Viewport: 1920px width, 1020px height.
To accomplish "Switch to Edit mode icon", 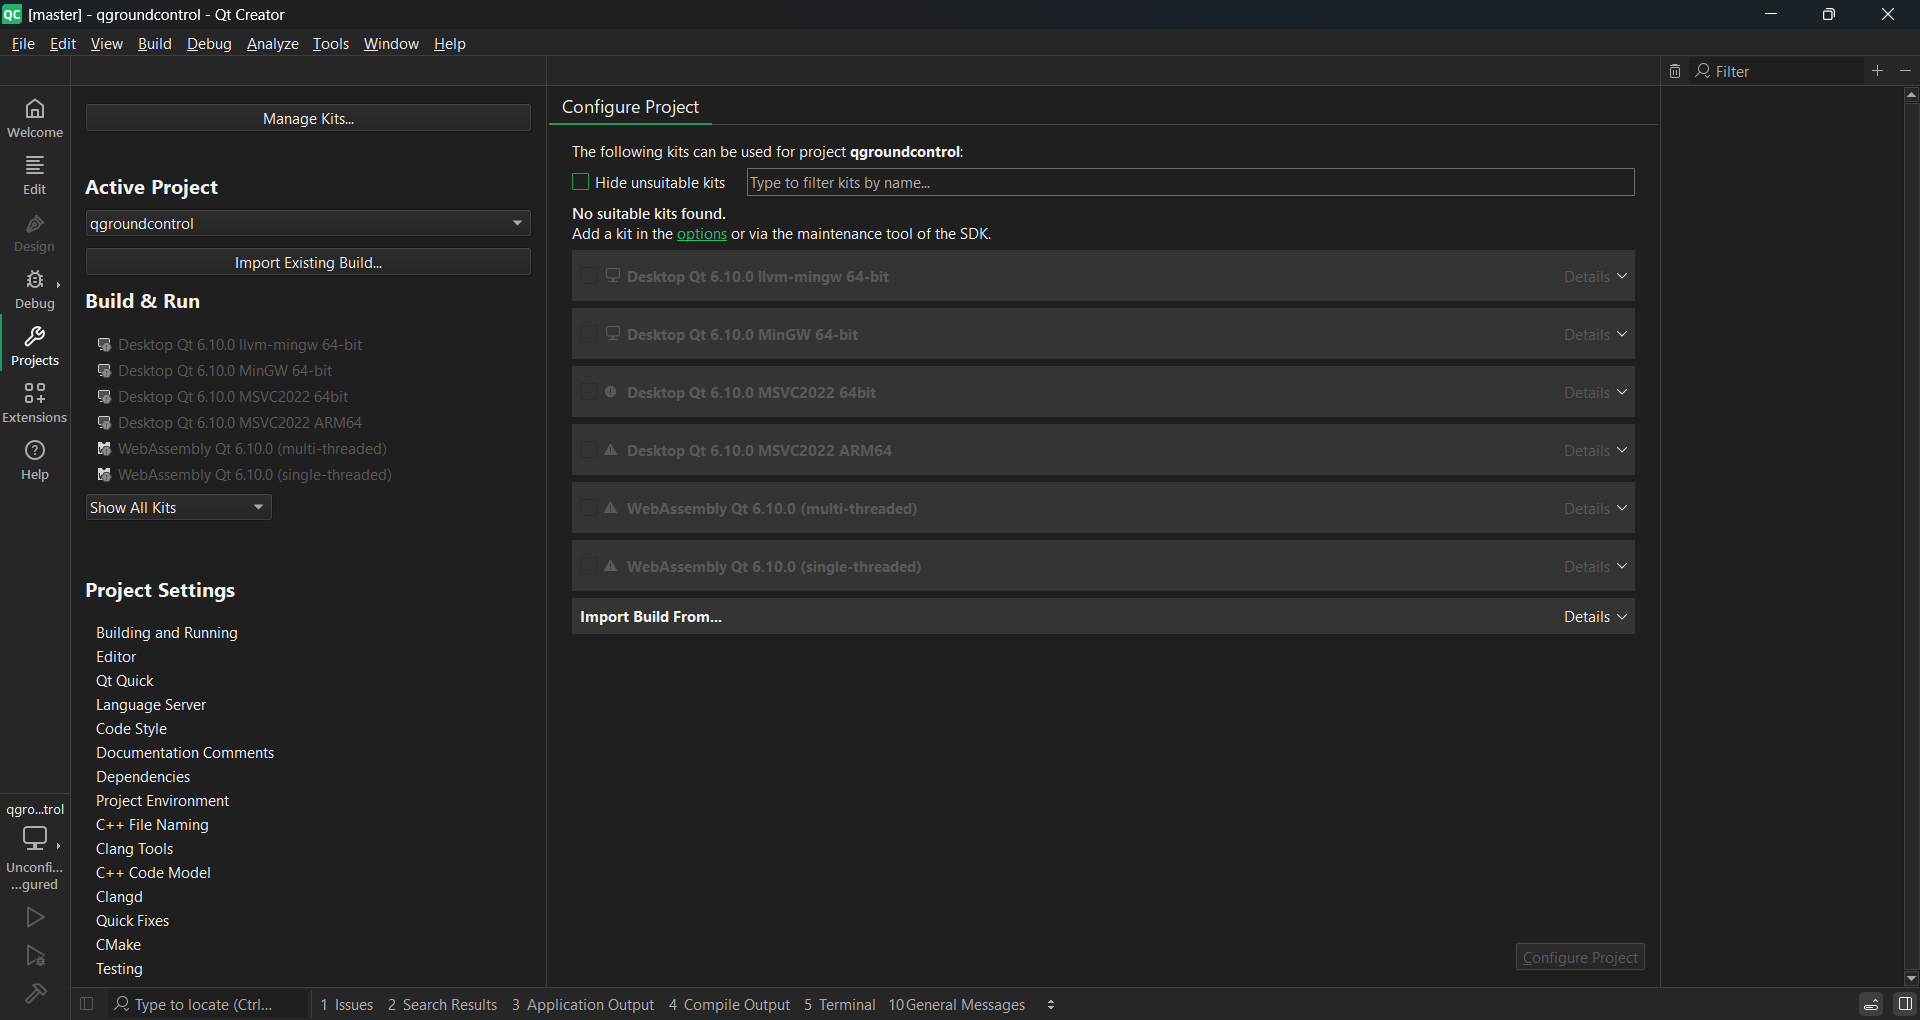I will coord(35,174).
